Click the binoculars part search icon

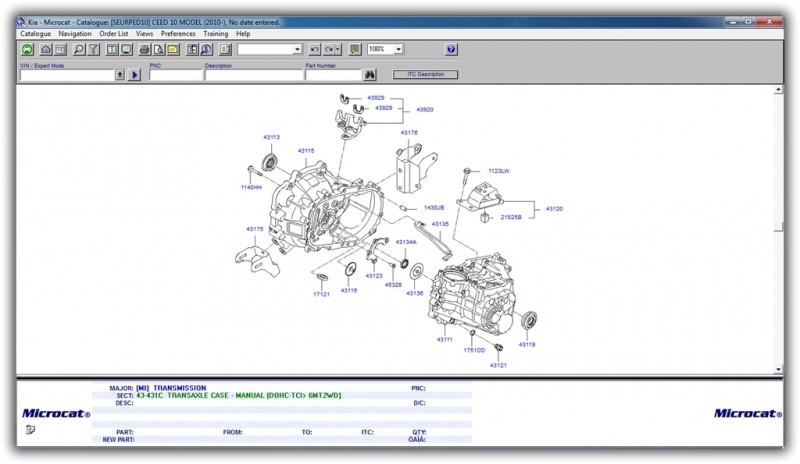coord(370,75)
